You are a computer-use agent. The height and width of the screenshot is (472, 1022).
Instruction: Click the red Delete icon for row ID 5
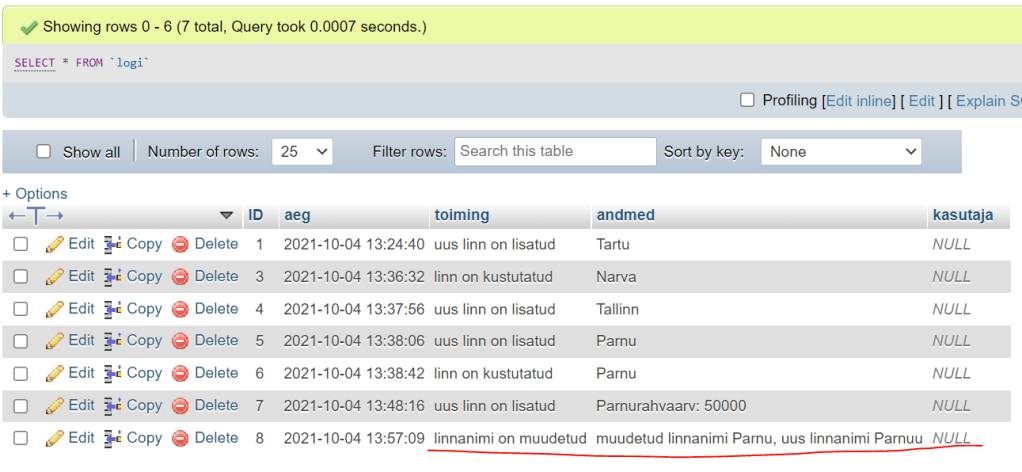coord(180,341)
